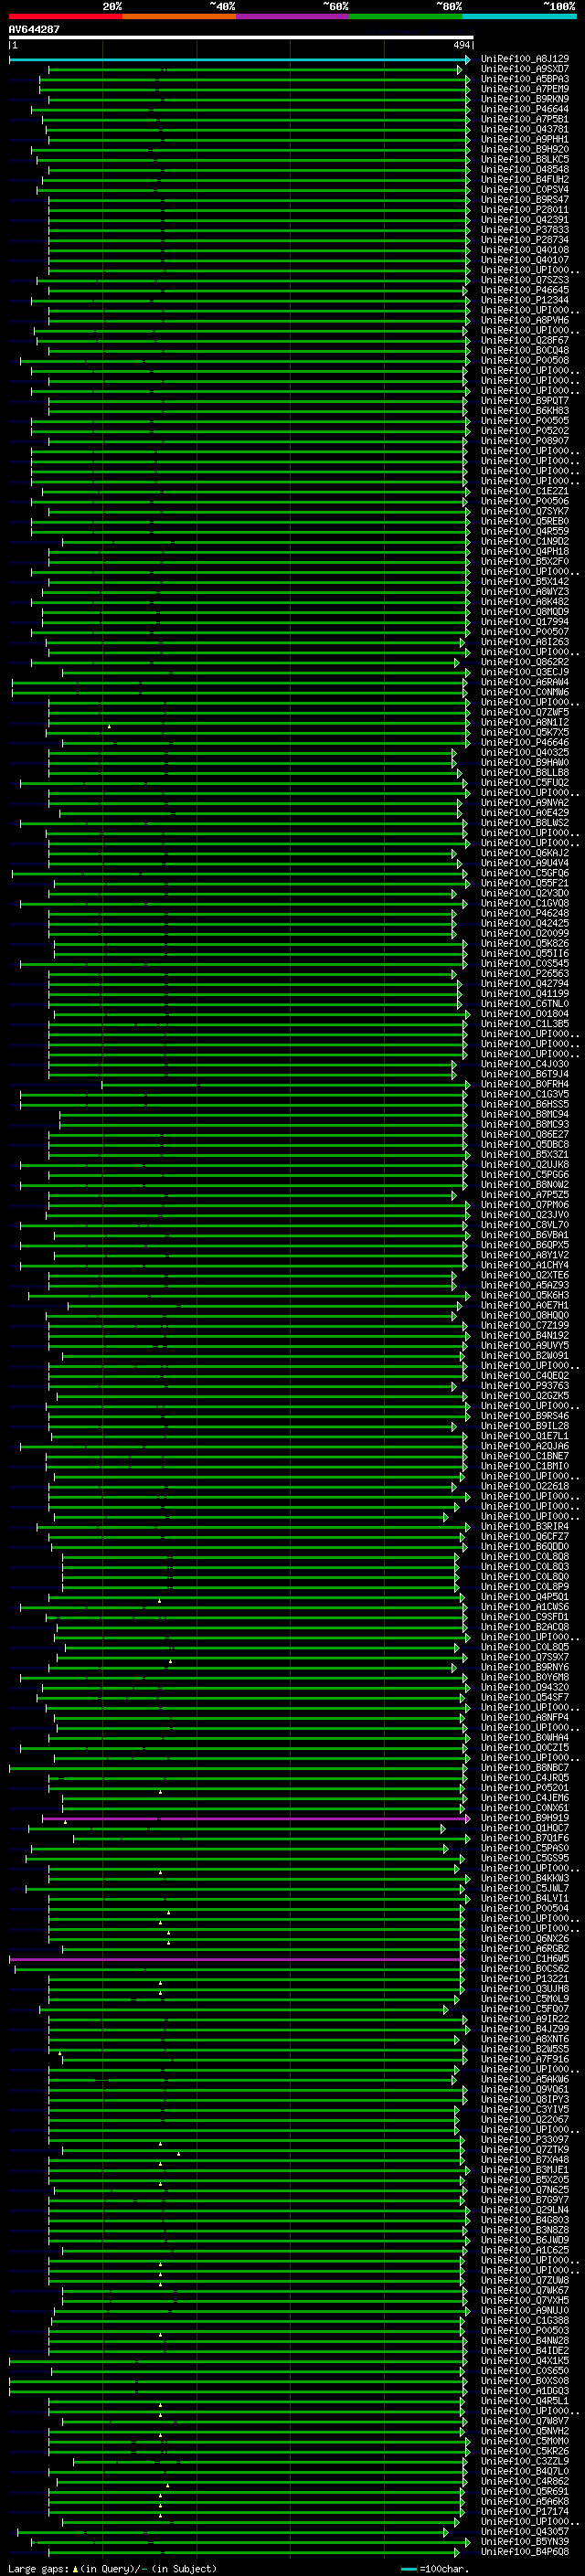Click the UniRef100_A9PHH1 entry
Screen dimensions: 585x2576
pos(525,139)
